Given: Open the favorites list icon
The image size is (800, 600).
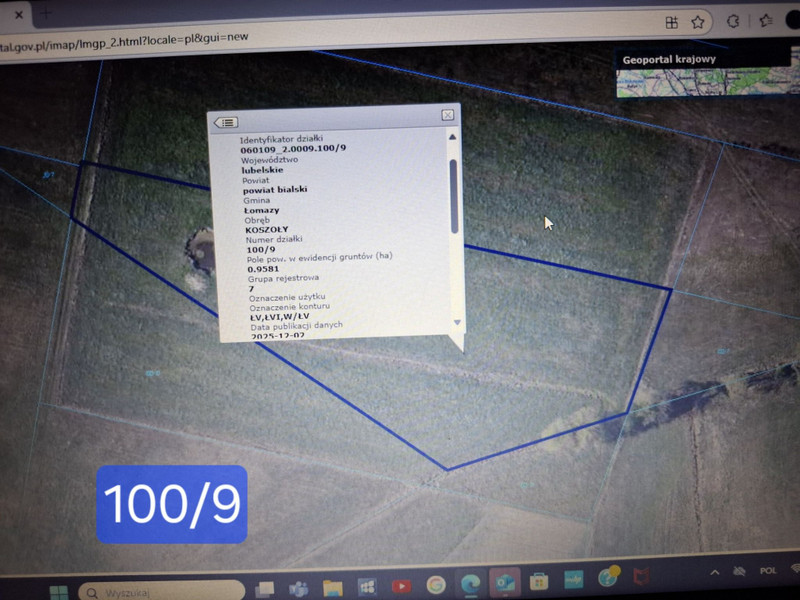Looking at the screenshot, I should click(x=766, y=21).
